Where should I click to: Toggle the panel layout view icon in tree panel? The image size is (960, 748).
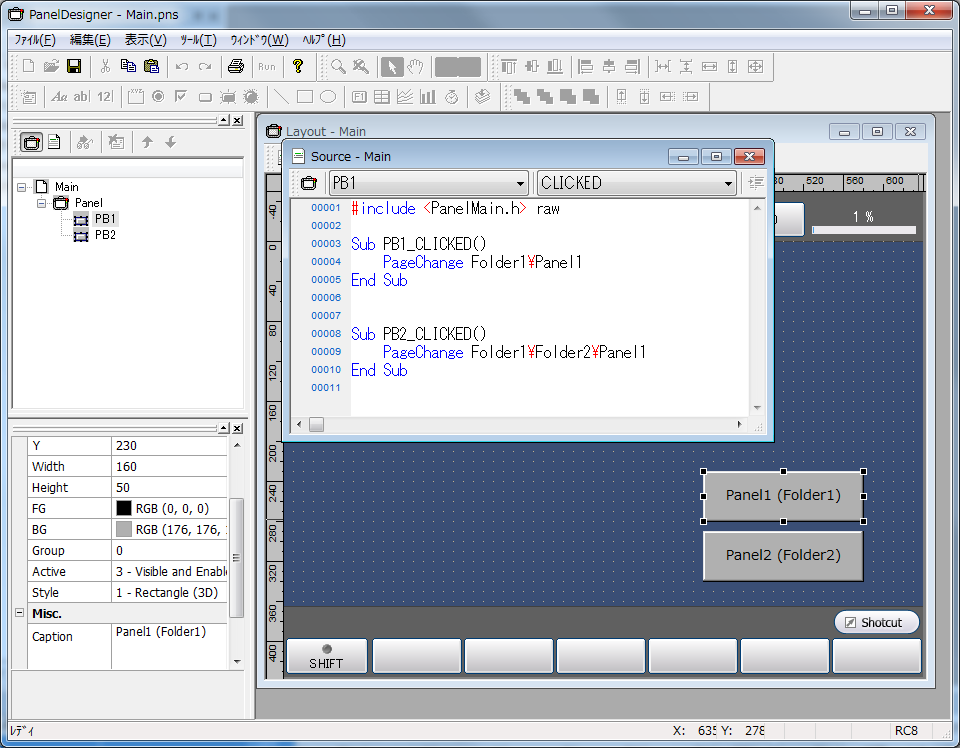[x=31, y=142]
